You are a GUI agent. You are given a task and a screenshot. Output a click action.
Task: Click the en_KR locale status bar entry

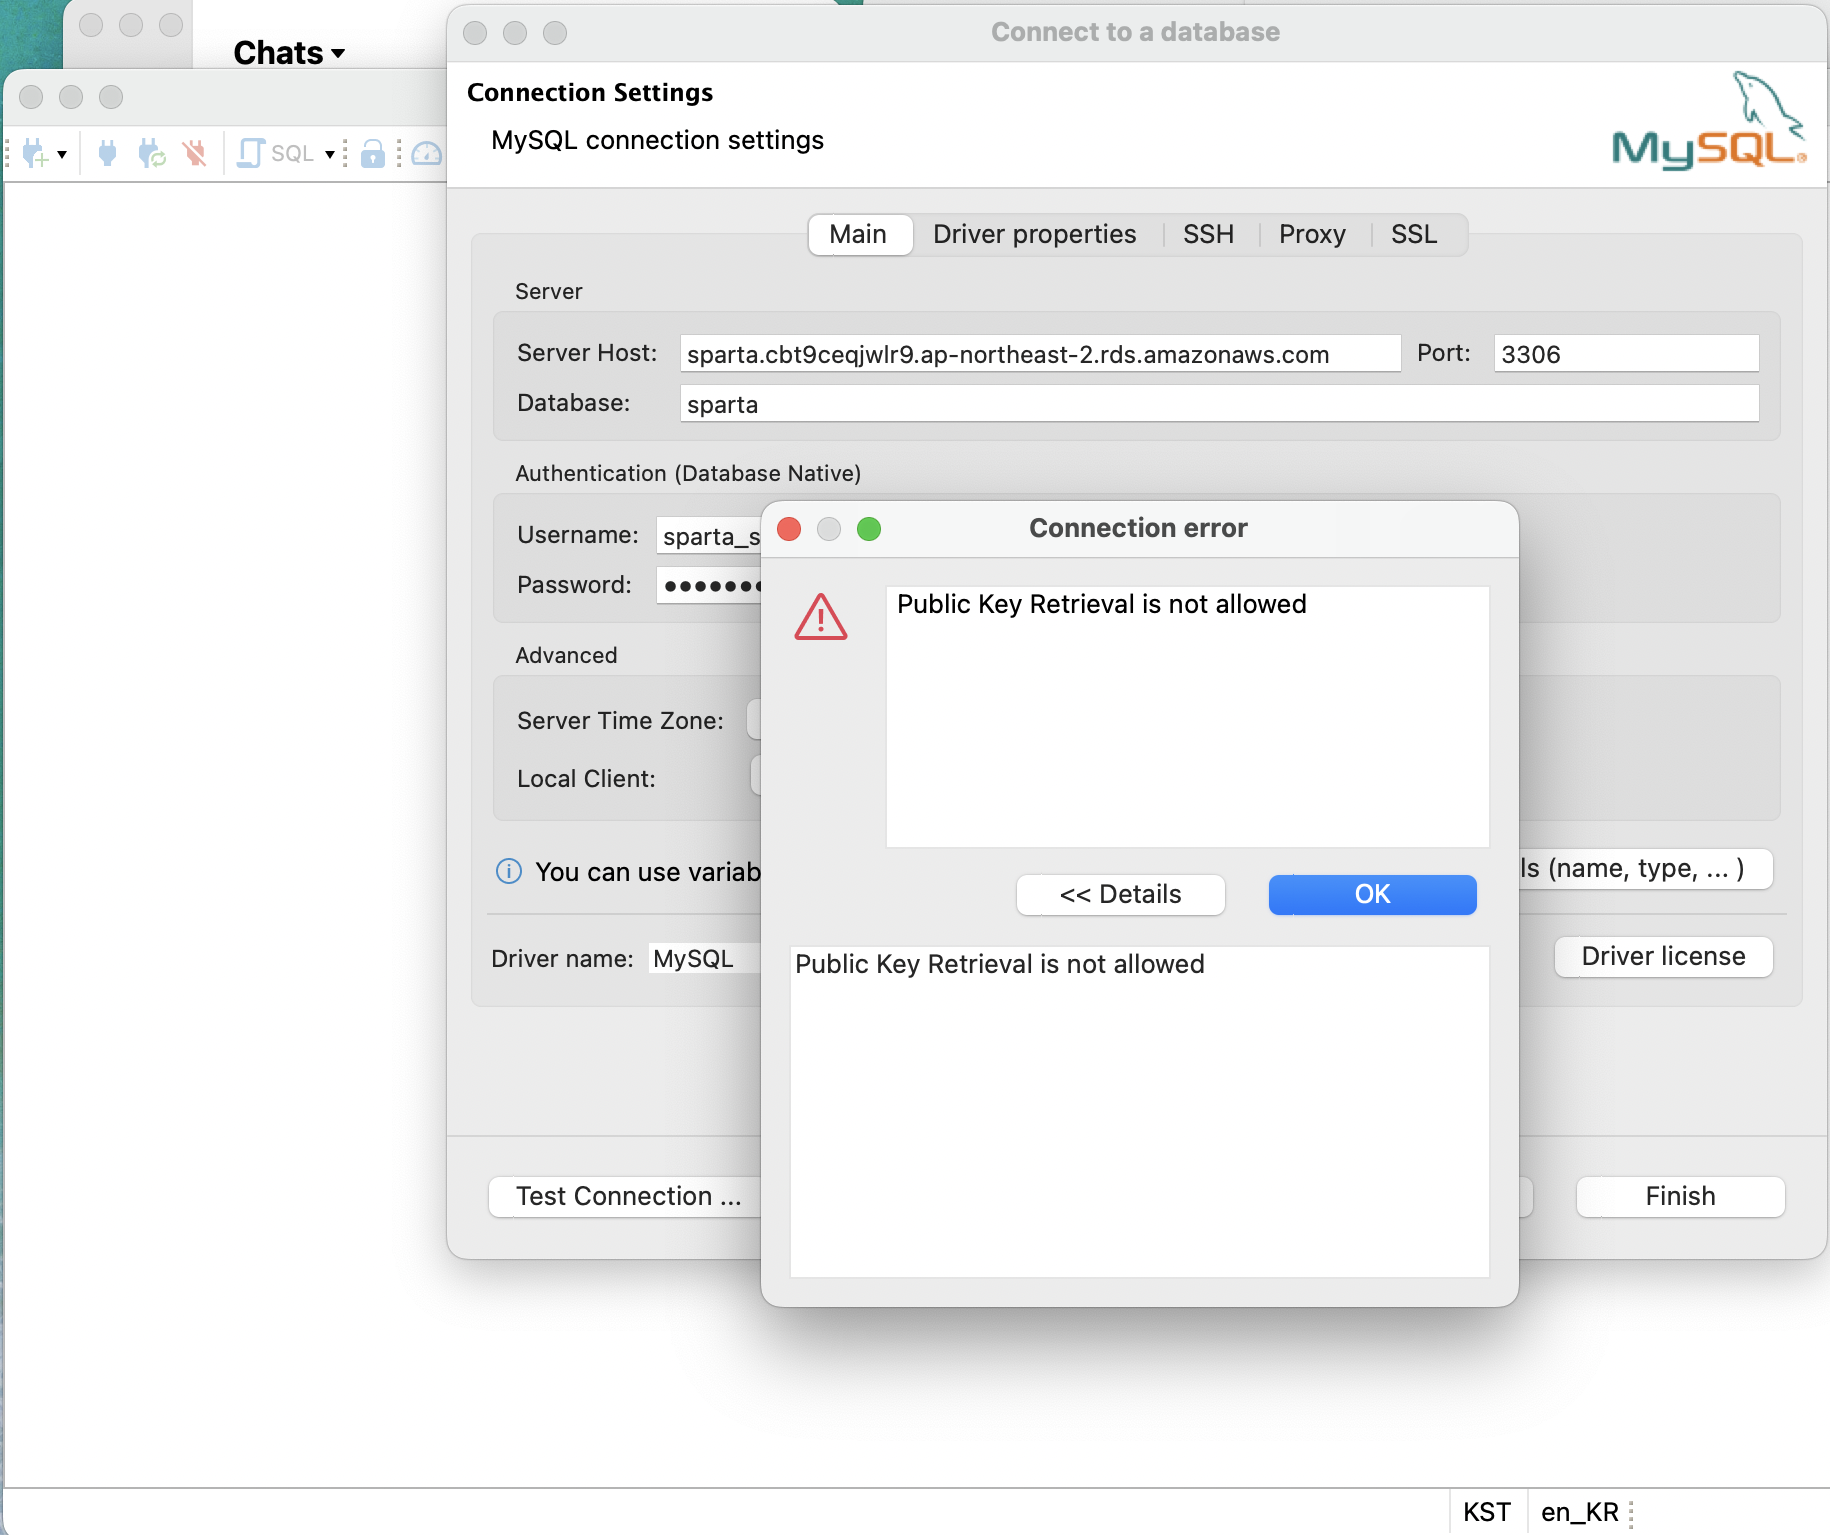tap(1579, 1512)
